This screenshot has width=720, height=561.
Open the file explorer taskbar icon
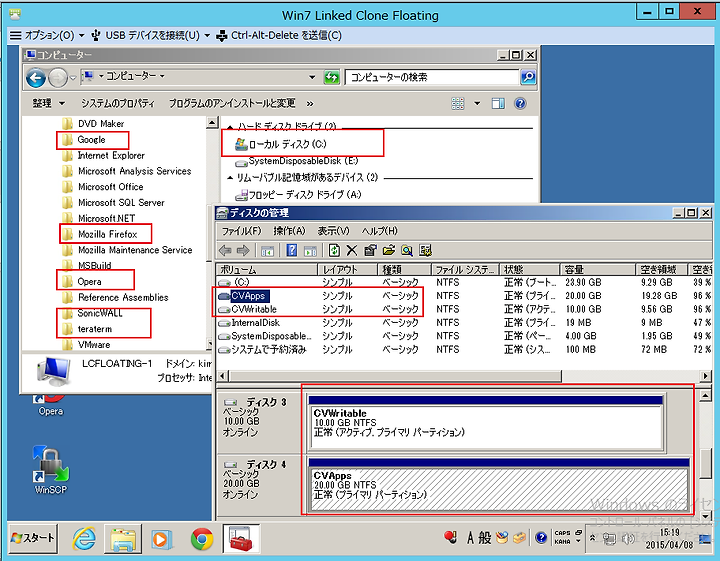click(123, 539)
